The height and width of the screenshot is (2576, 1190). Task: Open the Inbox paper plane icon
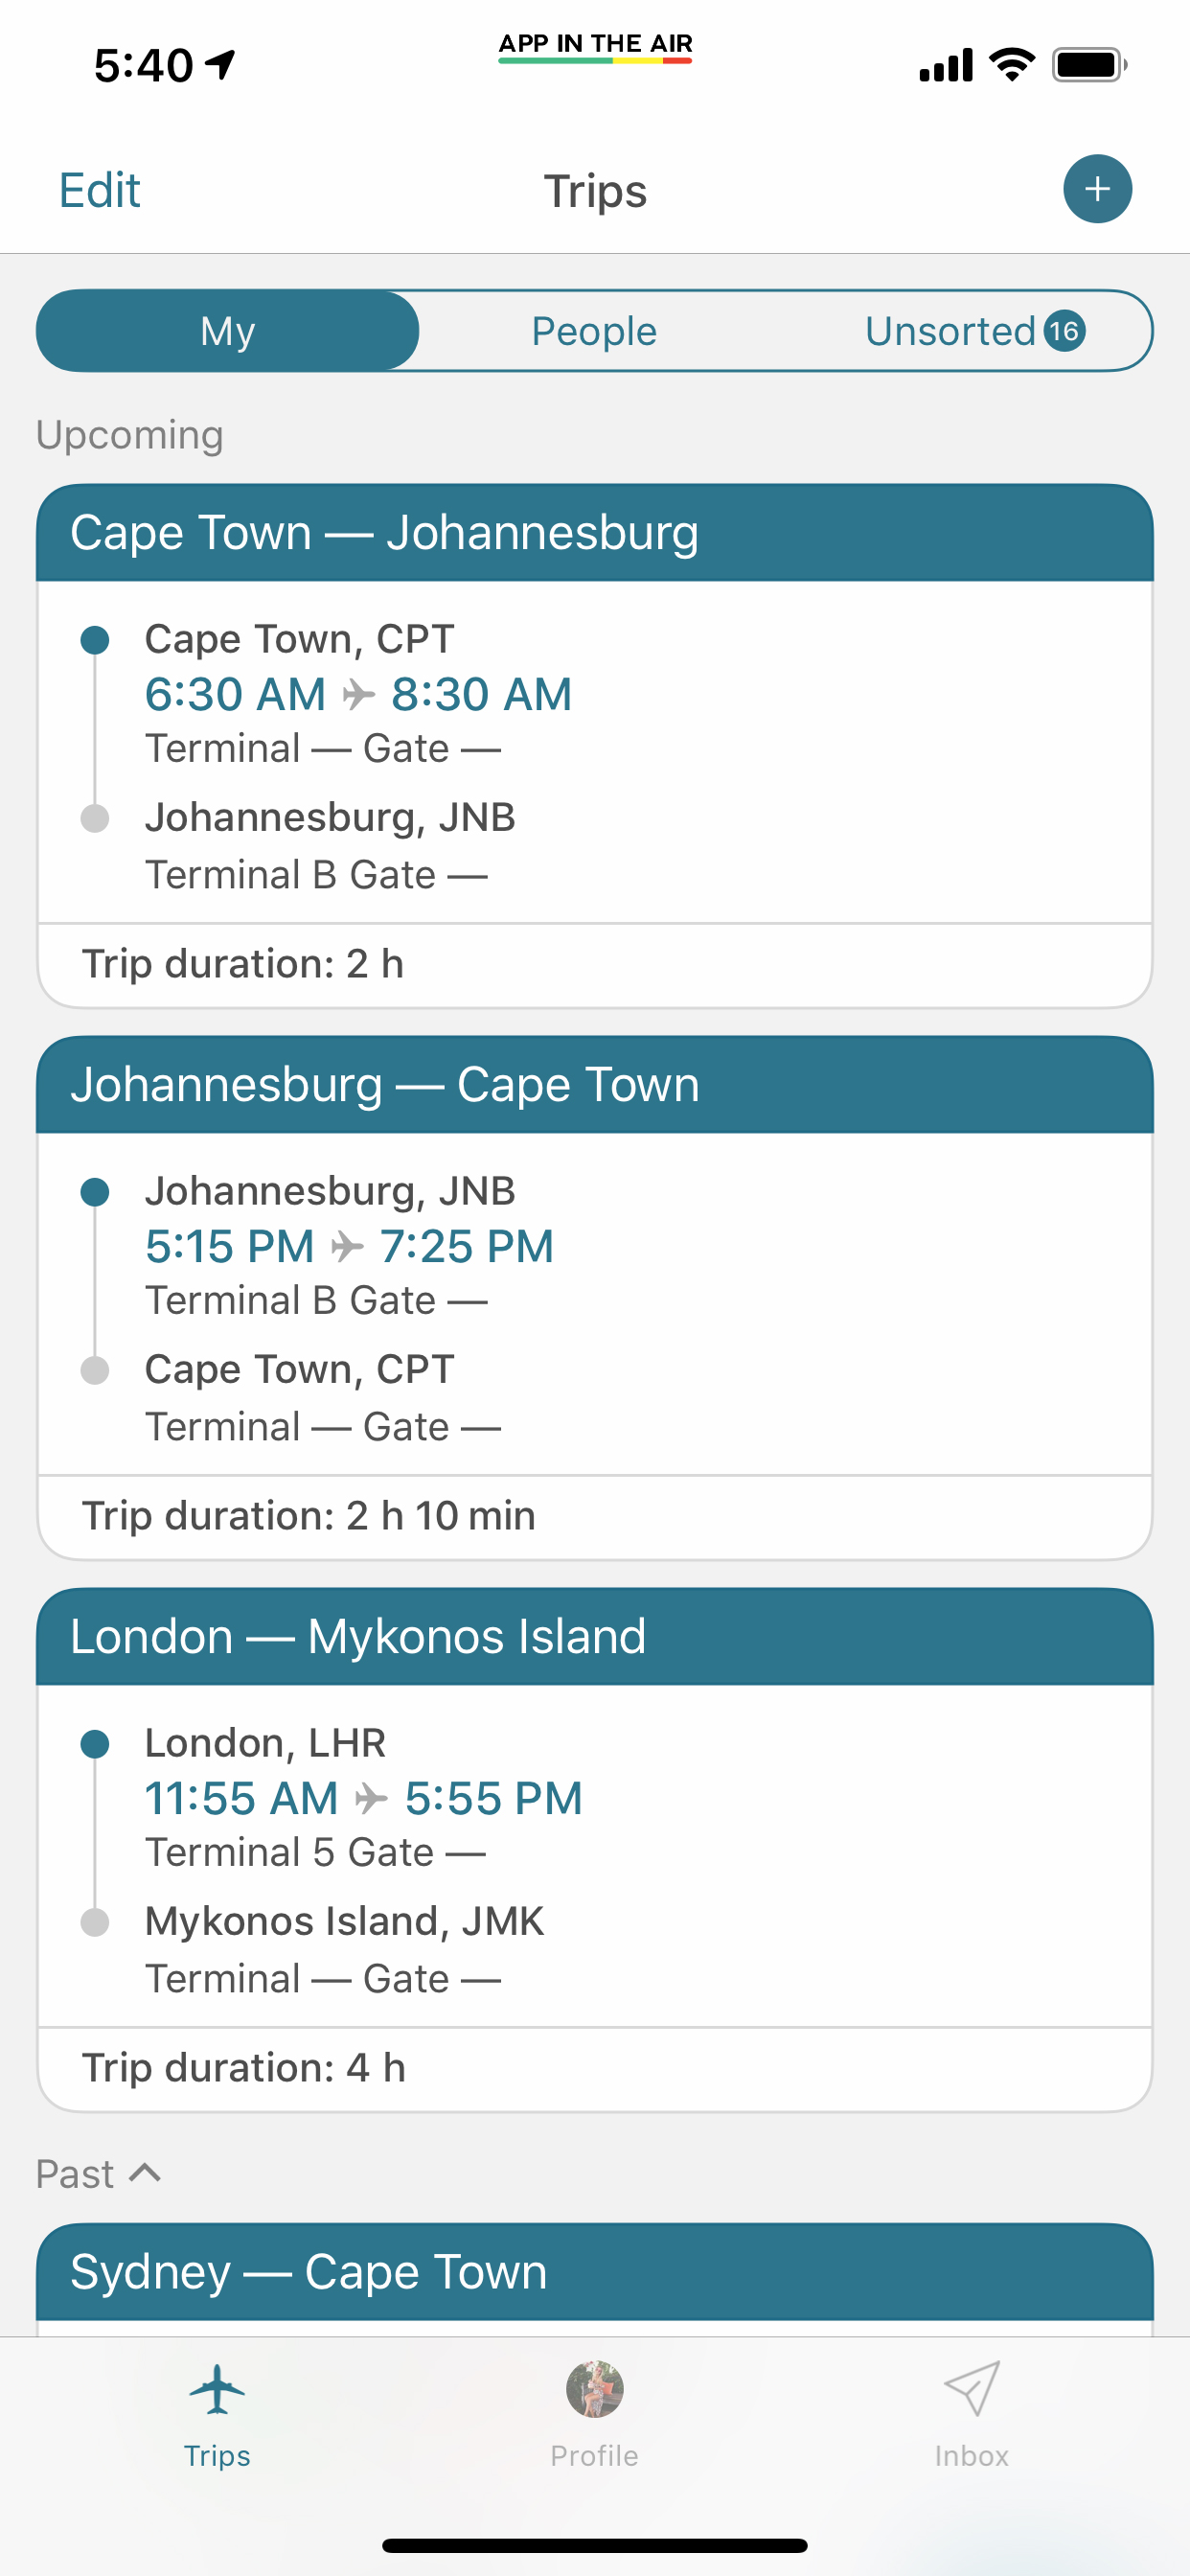[971, 2389]
